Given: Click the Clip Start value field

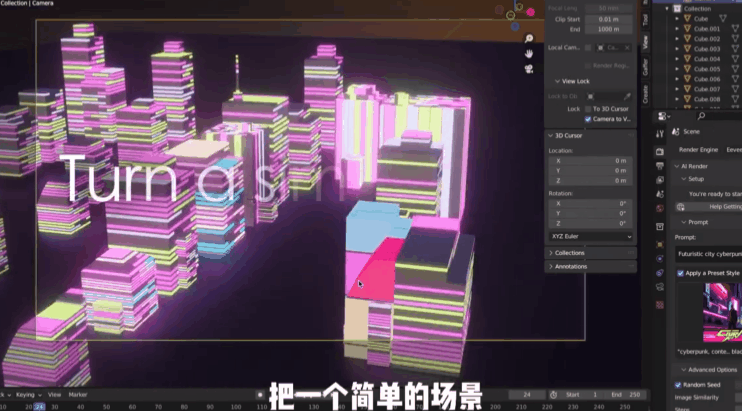Looking at the screenshot, I should click(609, 19).
